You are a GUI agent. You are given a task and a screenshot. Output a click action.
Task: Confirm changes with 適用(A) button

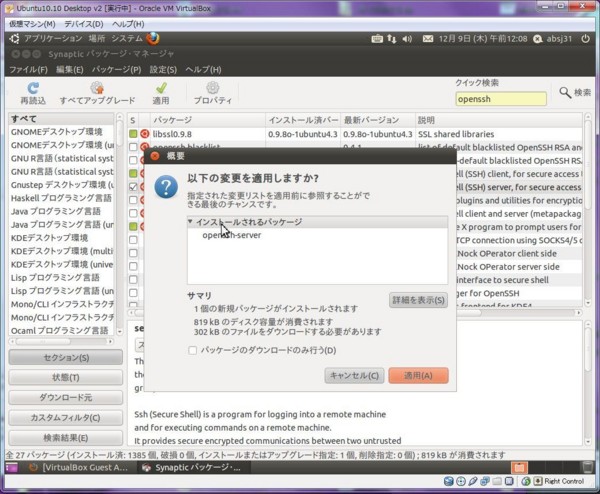418,375
